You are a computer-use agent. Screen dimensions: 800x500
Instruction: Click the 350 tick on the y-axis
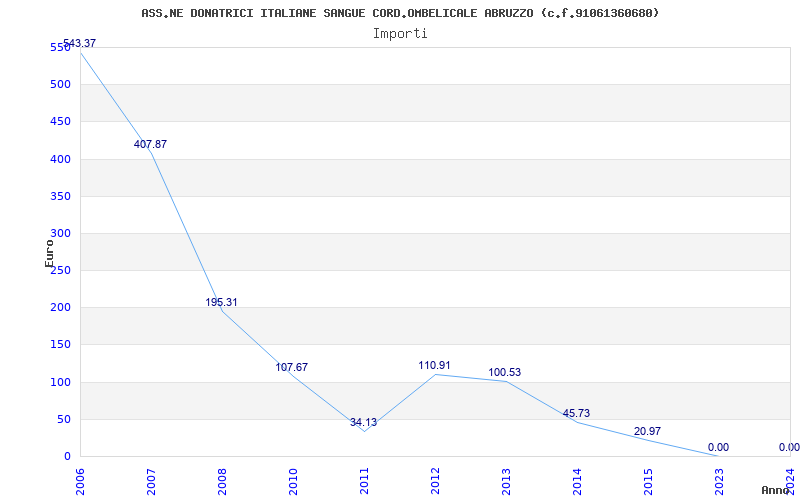click(x=60, y=196)
